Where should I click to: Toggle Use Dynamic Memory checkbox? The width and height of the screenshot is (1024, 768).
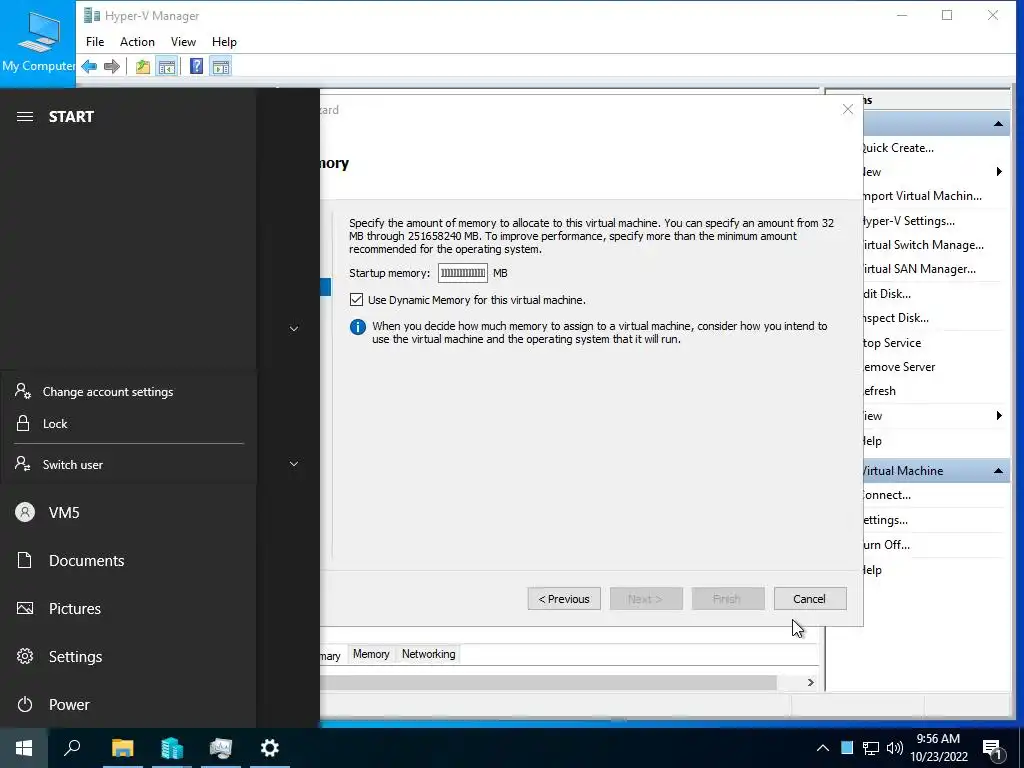pyautogui.click(x=356, y=300)
